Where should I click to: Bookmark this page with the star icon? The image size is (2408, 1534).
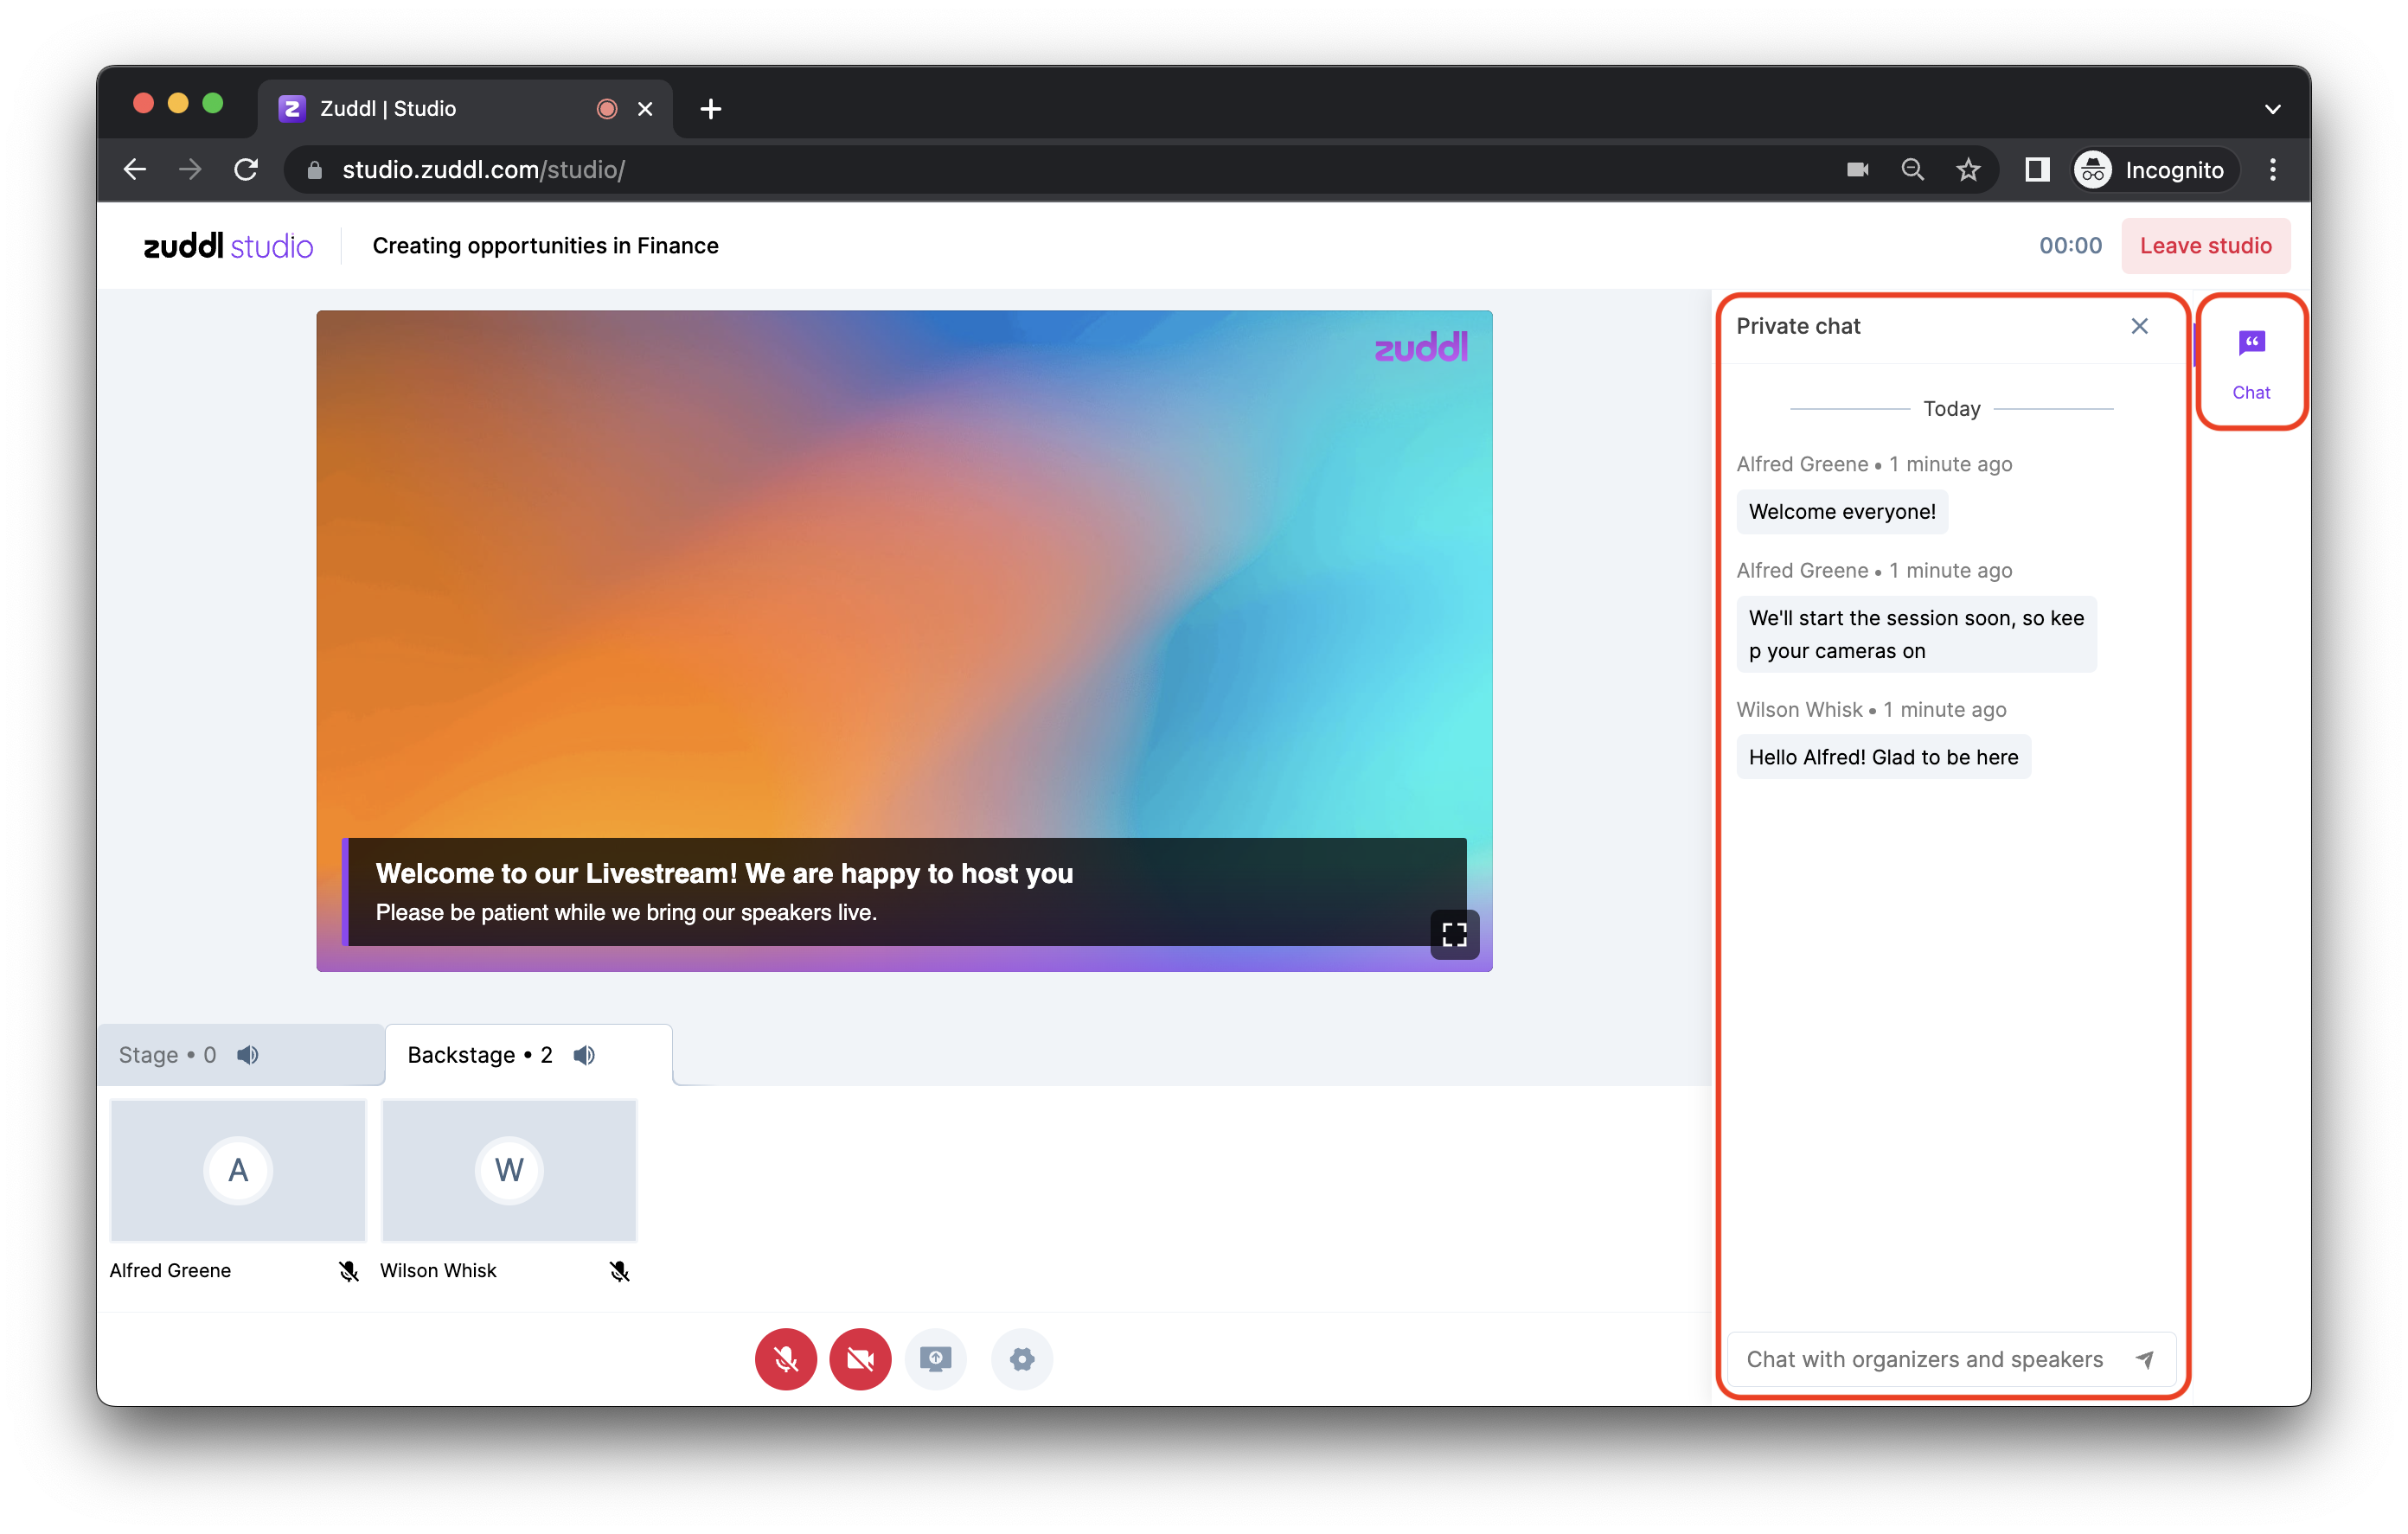point(1967,169)
